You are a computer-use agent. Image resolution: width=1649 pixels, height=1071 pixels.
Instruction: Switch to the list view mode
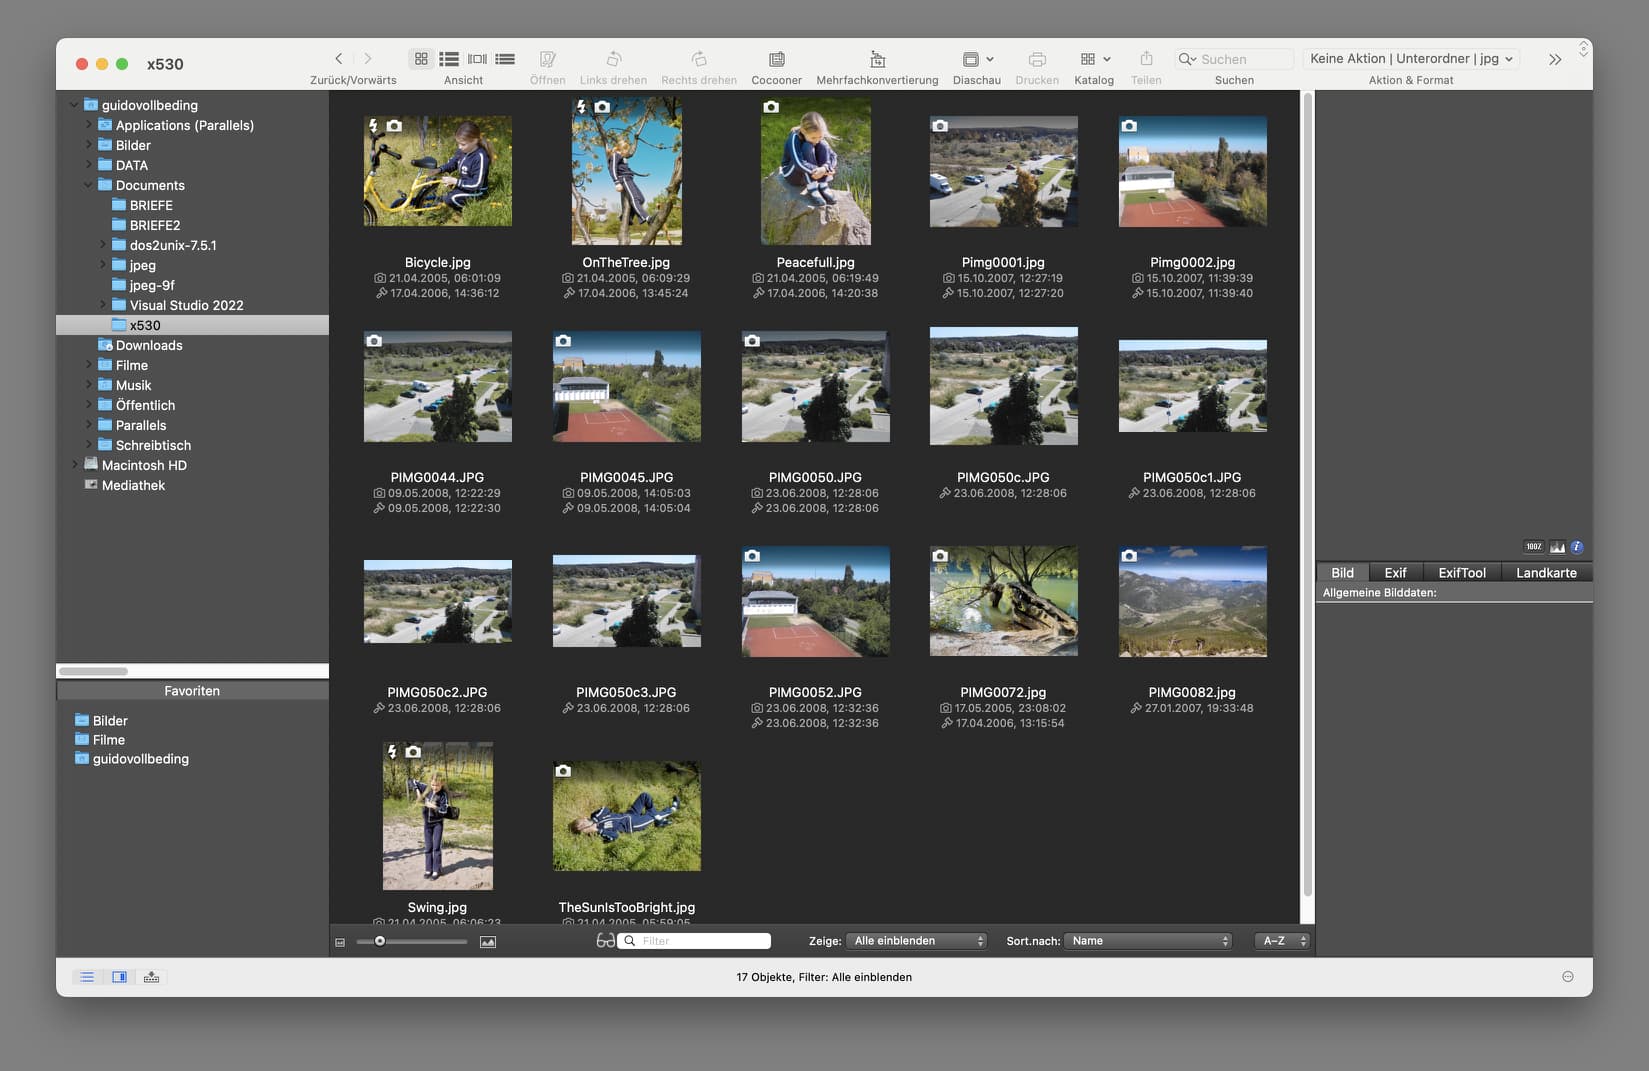(449, 59)
